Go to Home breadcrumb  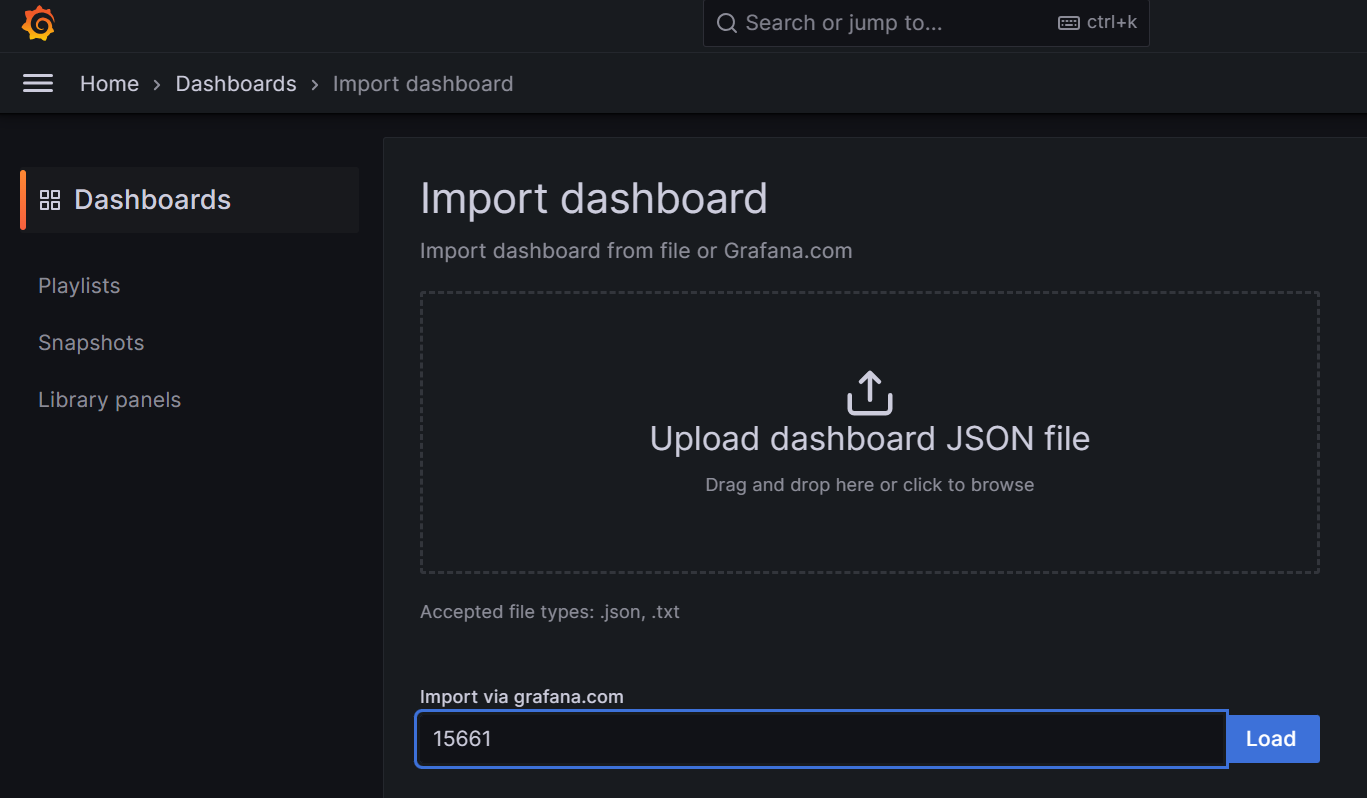pos(109,84)
